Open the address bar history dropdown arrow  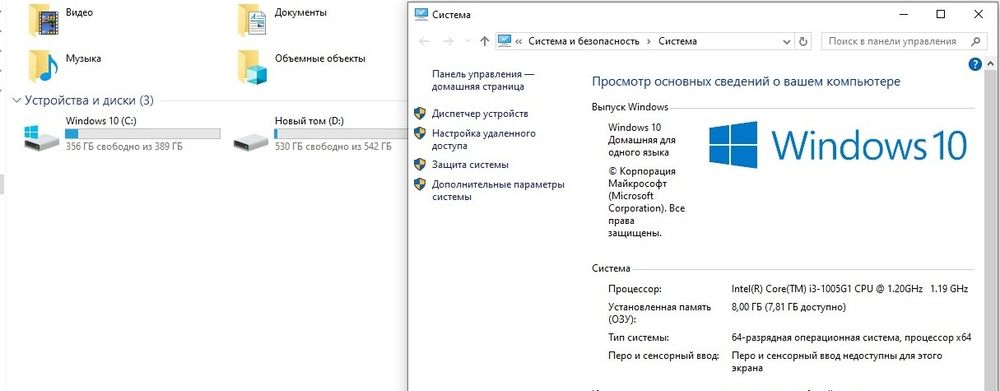pos(786,41)
